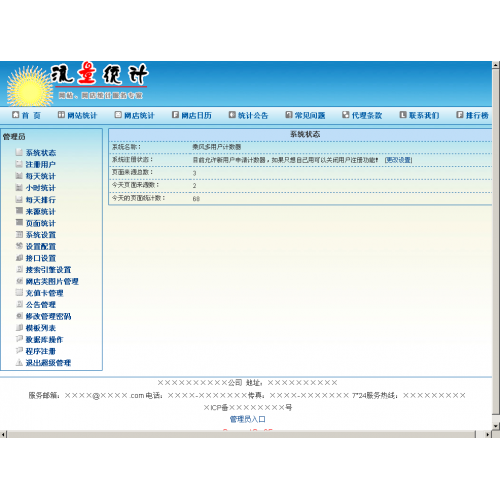This screenshot has height=500, width=500.
Task: Click the icon beside 来源统计
Action: pos(19,211)
